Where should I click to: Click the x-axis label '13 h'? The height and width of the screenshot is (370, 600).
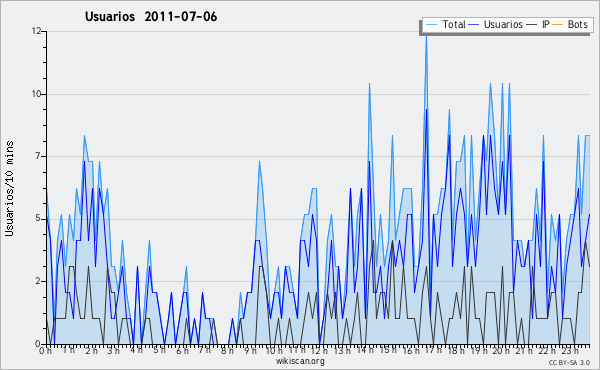[x=342, y=350]
